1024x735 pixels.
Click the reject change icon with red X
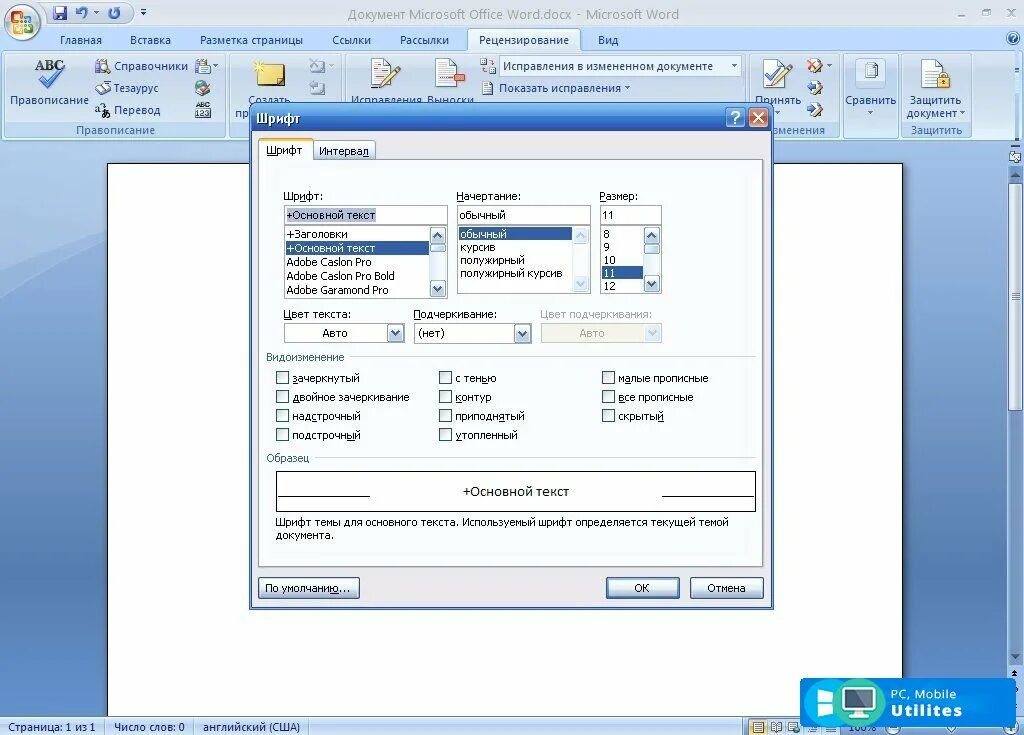pyautogui.click(x=814, y=65)
